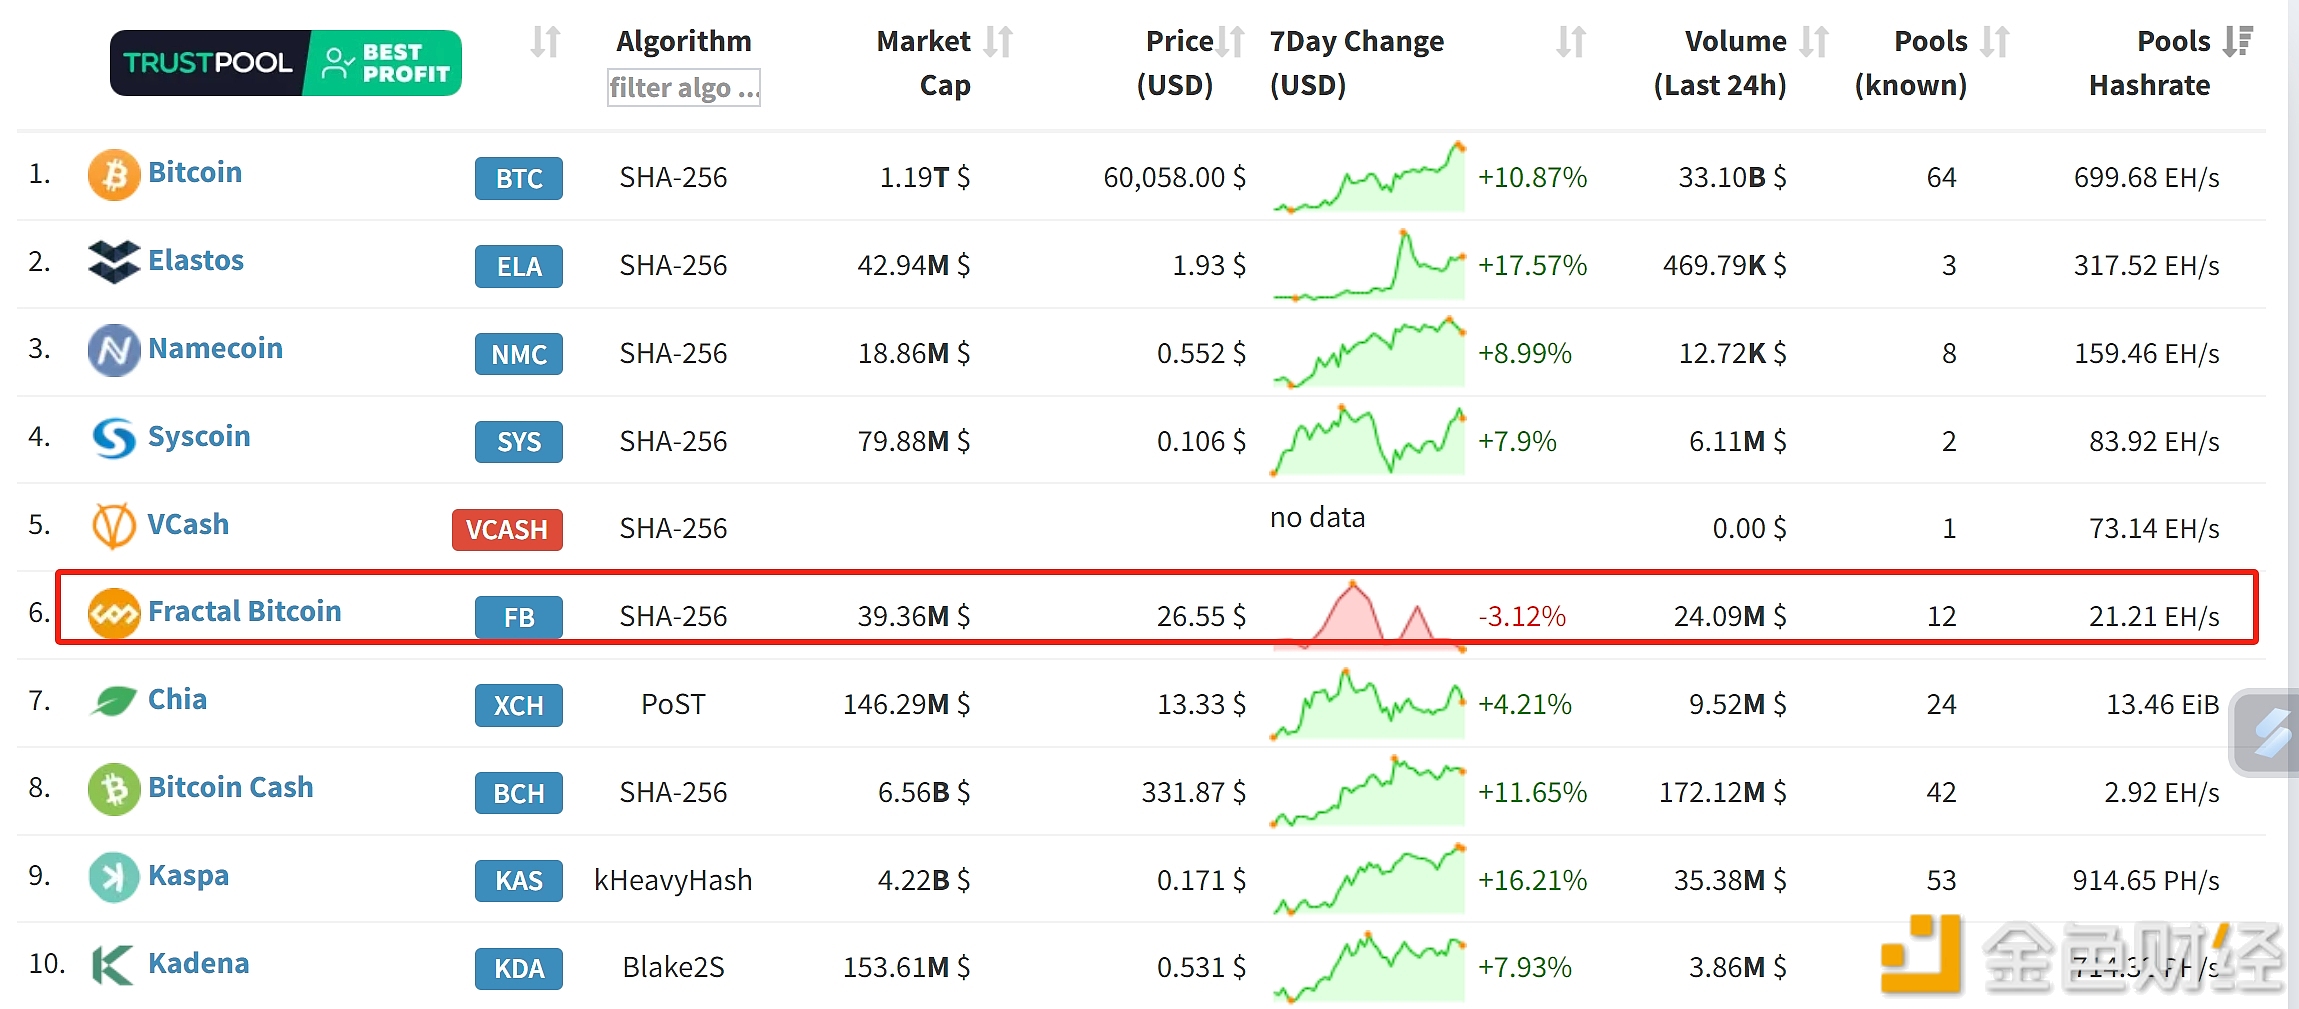Click Bitcoin Cash volume 172.12M $
The height and width of the screenshot is (1009, 2299).
[1723, 792]
